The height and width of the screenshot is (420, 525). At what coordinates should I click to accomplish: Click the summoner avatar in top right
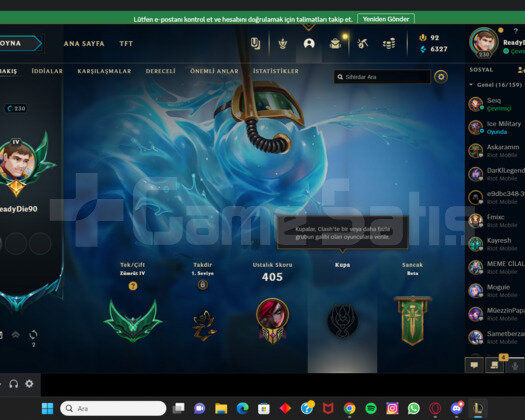pos(484,43)
